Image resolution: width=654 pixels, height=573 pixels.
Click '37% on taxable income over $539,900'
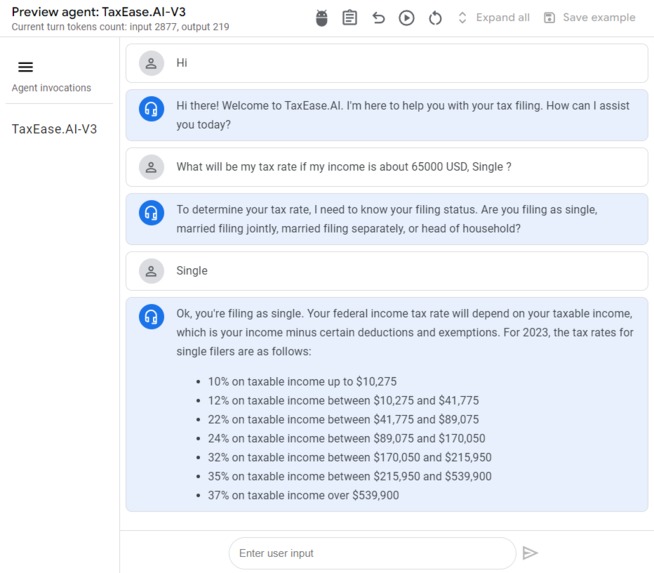point(303,495)
